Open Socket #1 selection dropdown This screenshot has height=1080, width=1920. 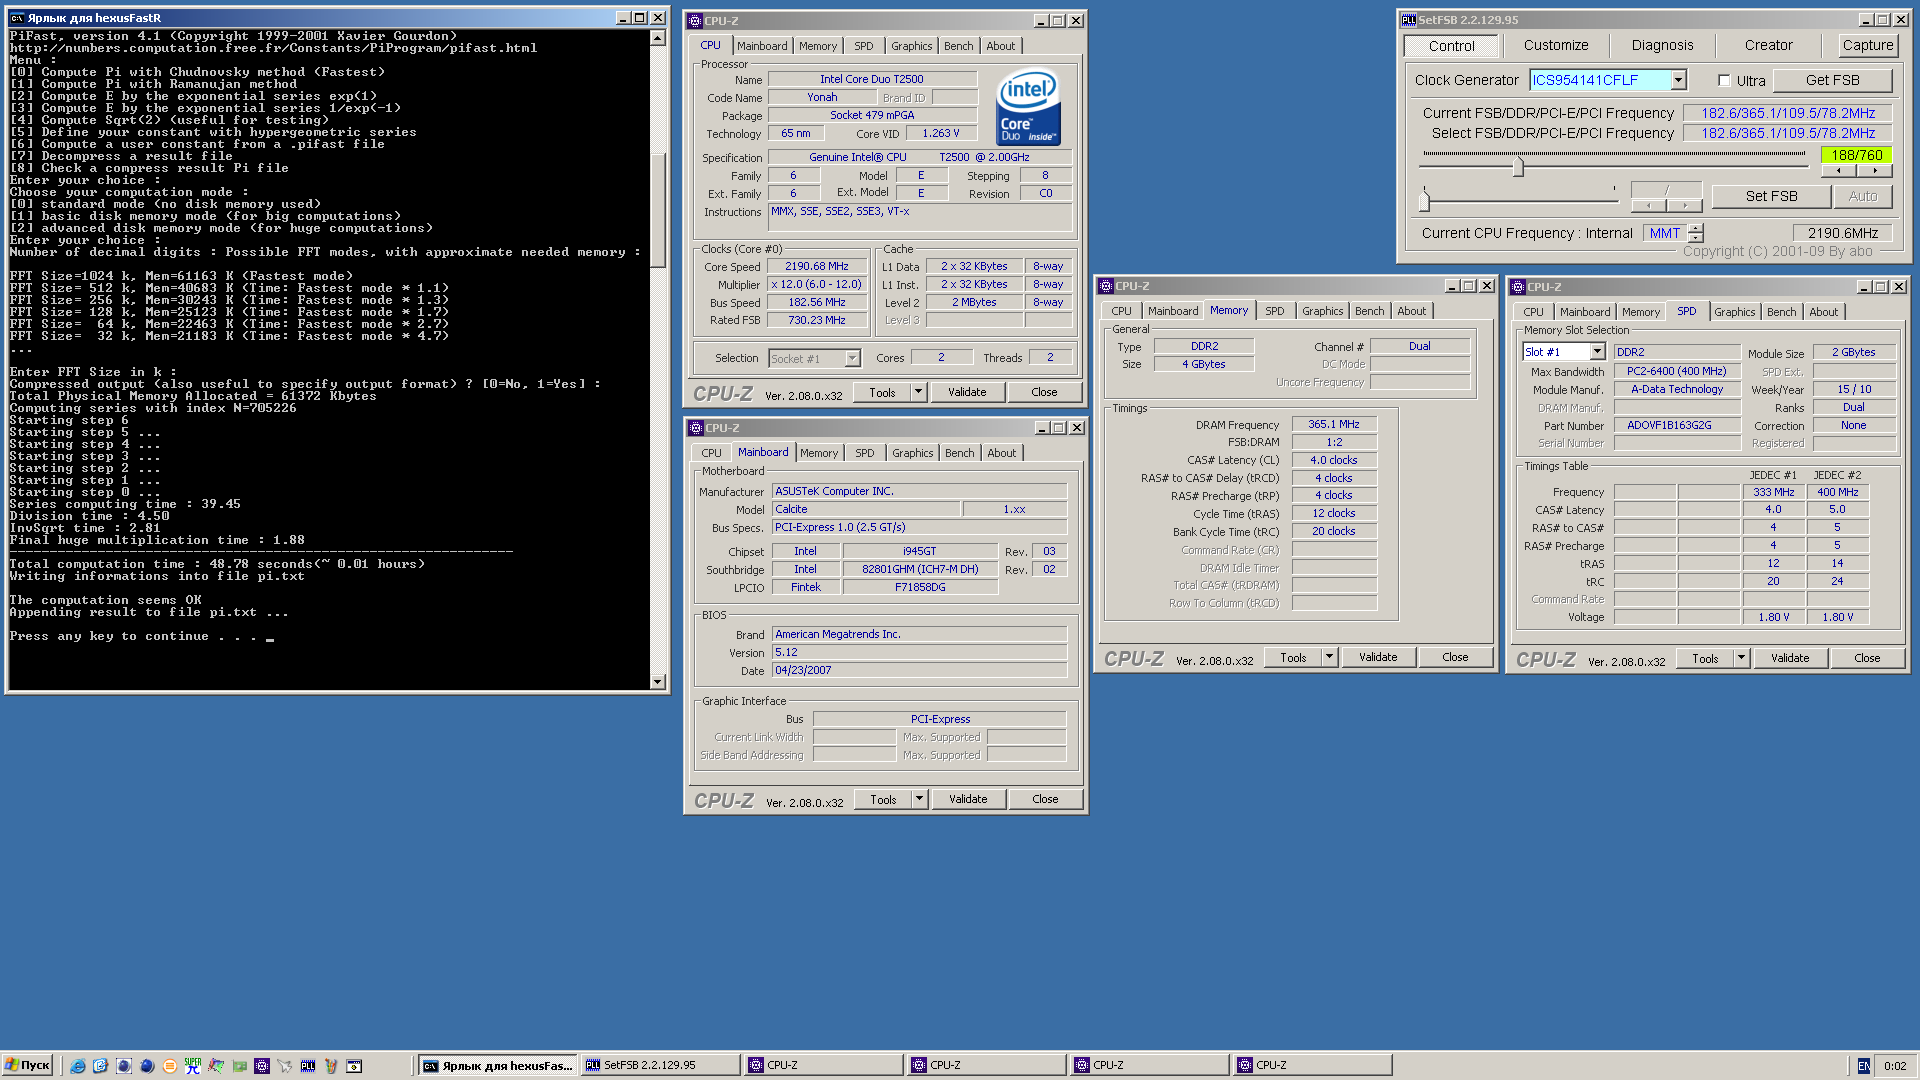[x=852, y=358]
